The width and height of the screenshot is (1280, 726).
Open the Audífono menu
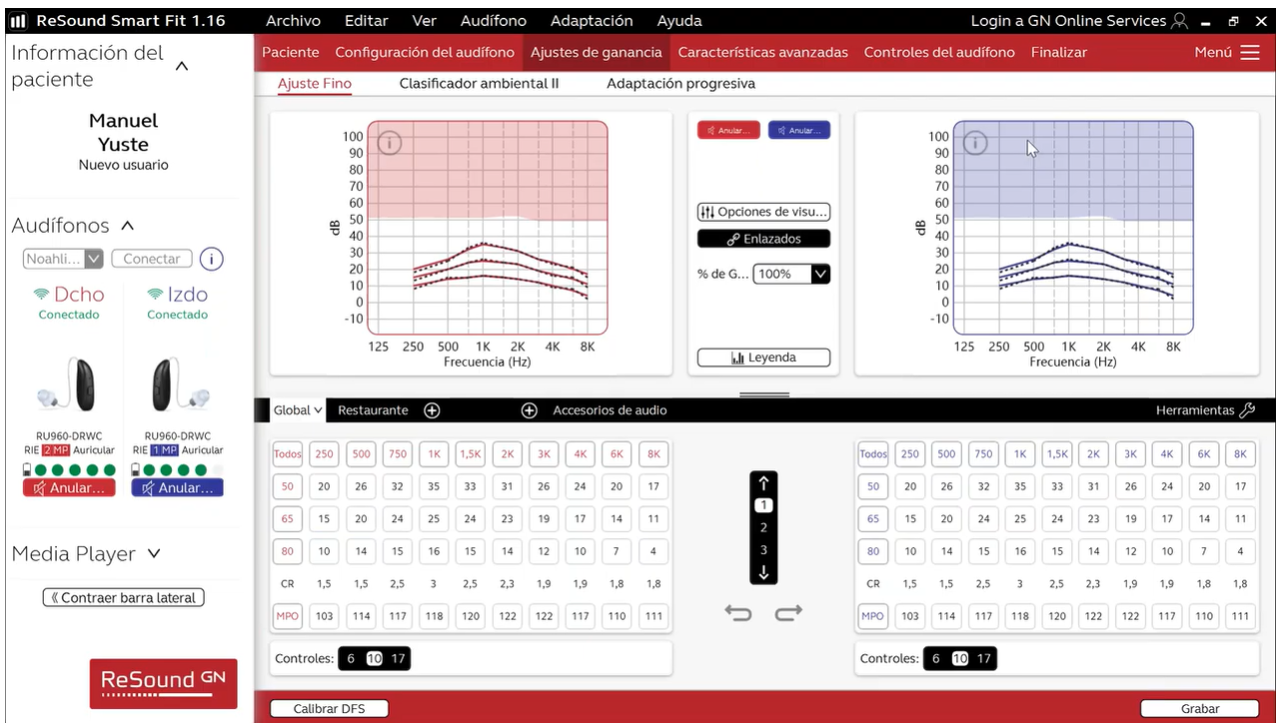point(493,21)
